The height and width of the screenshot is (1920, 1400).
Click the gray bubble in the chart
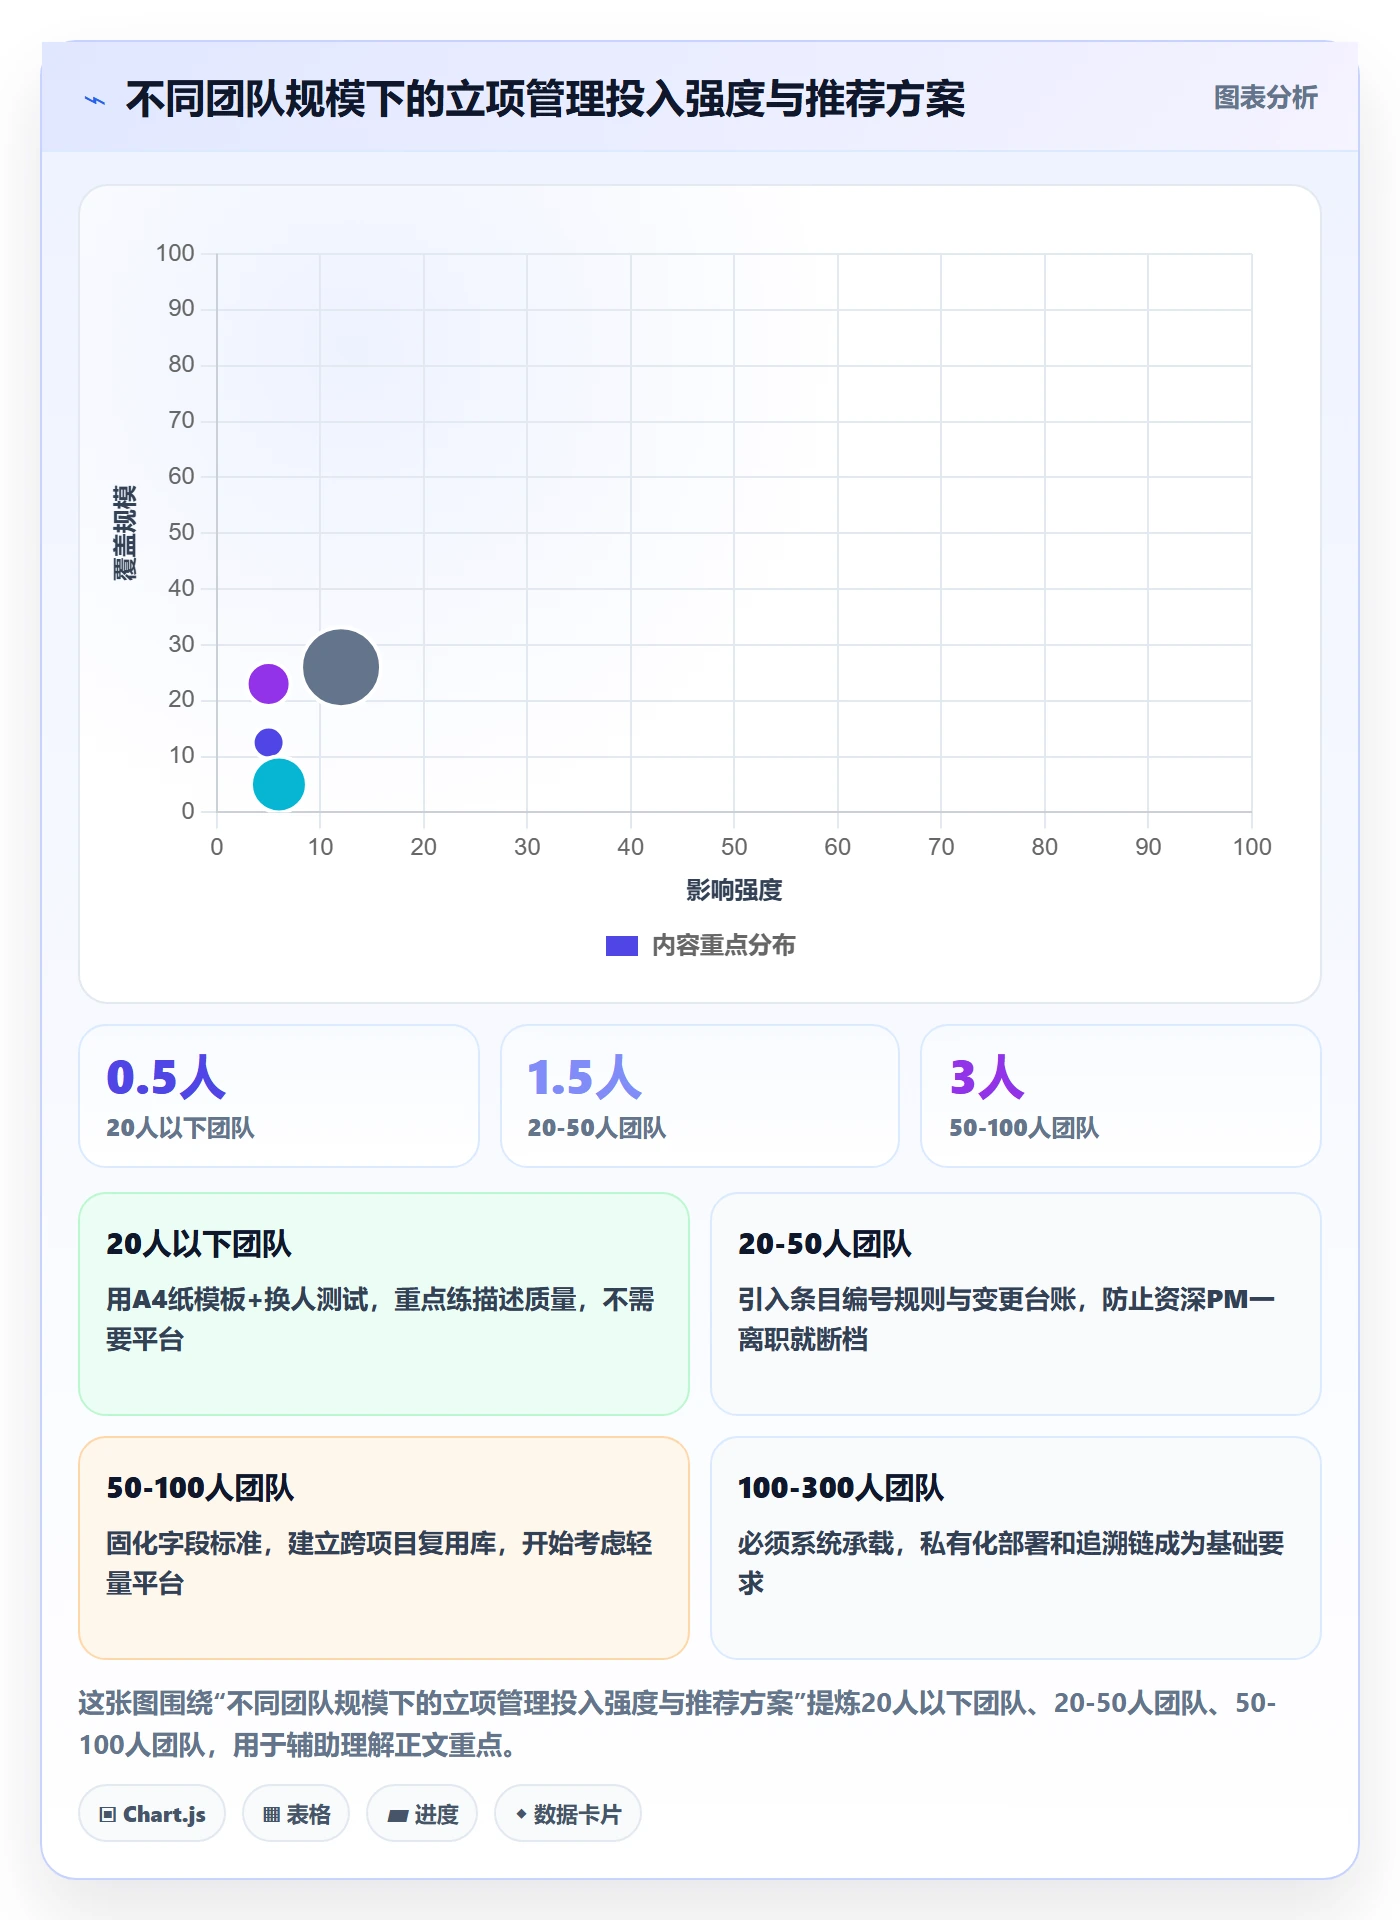point(341,667)
